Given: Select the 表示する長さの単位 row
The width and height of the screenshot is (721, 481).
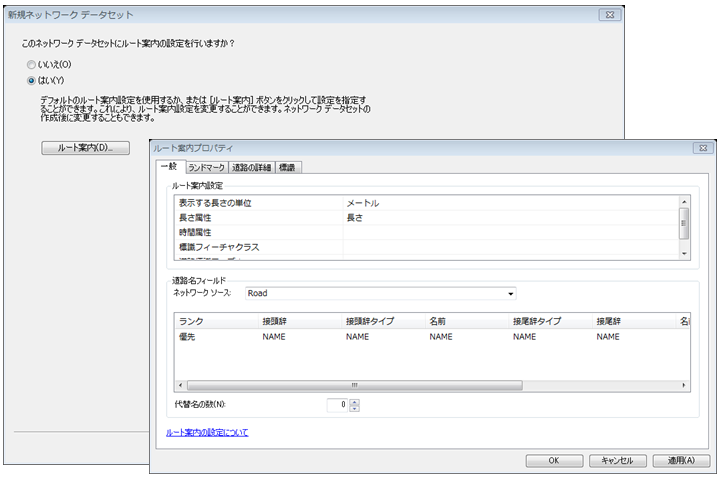Looking at the screenshot, I should tap(215, 203).
